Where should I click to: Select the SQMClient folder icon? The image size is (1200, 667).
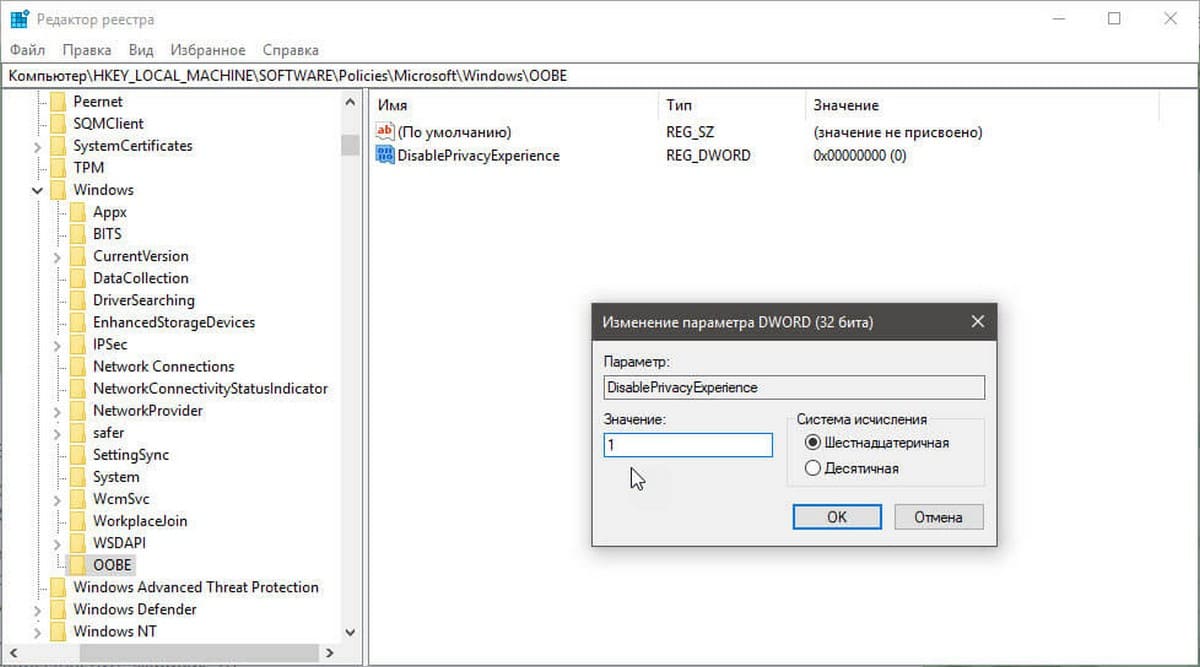58,124
